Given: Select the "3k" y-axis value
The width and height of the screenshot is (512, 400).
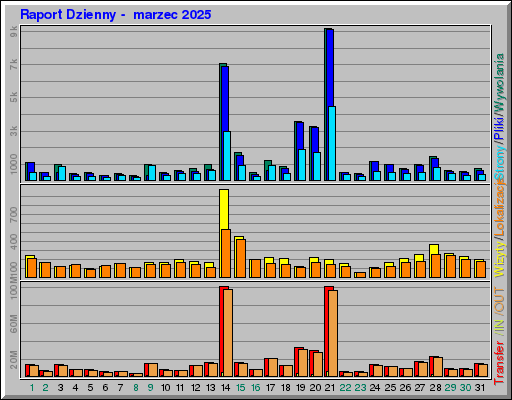Looking at the screenshot, I should pyautogui.click(x=13, y=131).
